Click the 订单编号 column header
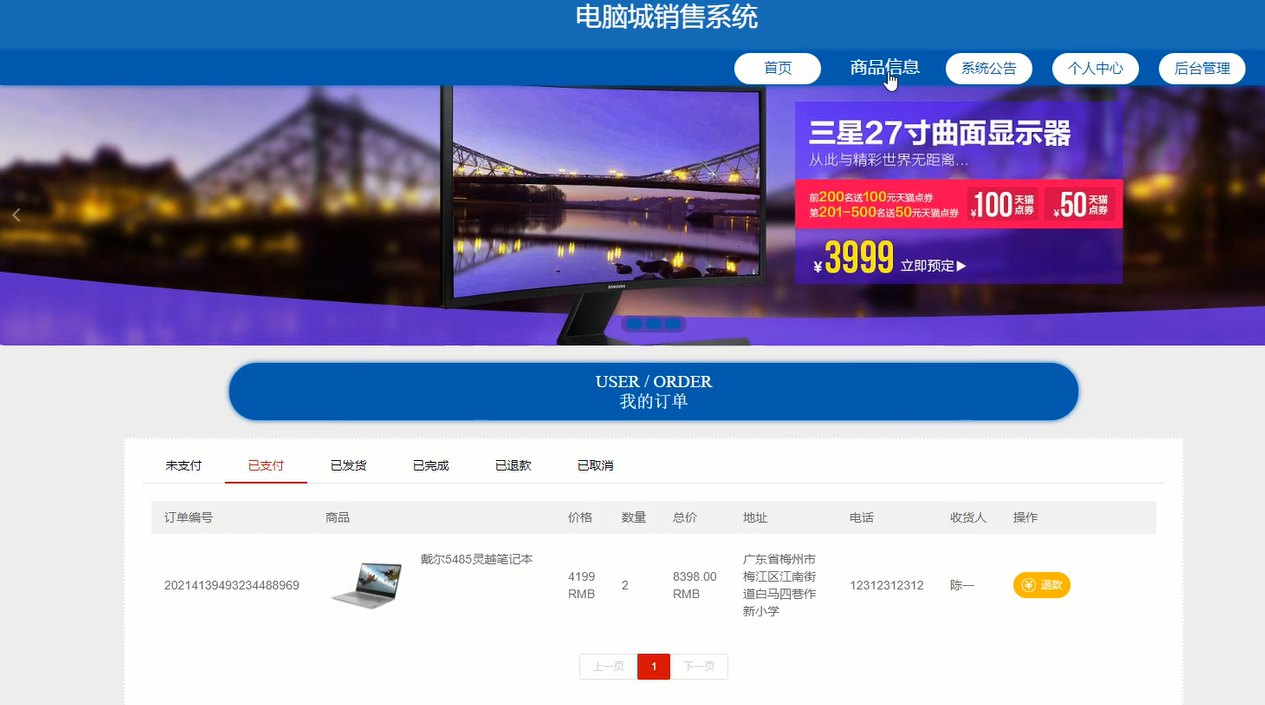 tap(189, 517)
